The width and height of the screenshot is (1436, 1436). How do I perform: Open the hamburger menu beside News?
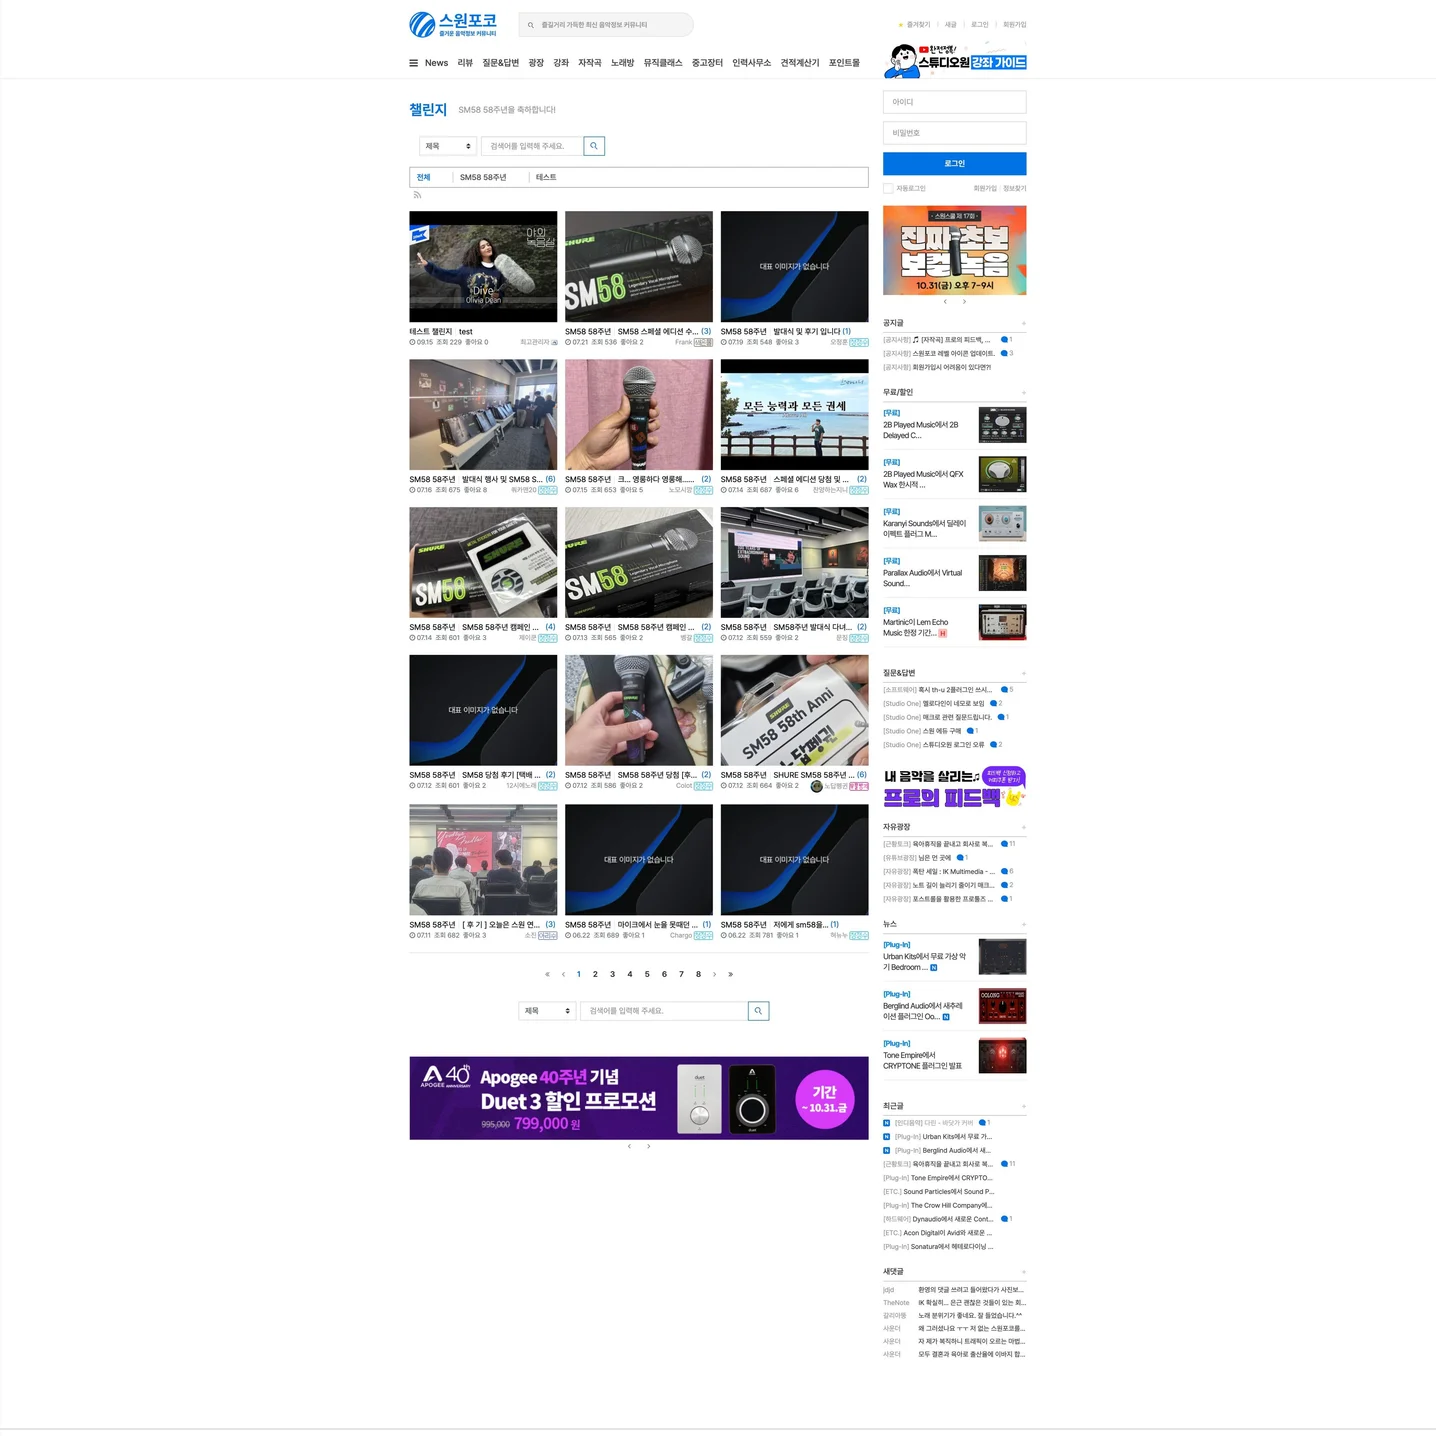[x=413, y=63]
